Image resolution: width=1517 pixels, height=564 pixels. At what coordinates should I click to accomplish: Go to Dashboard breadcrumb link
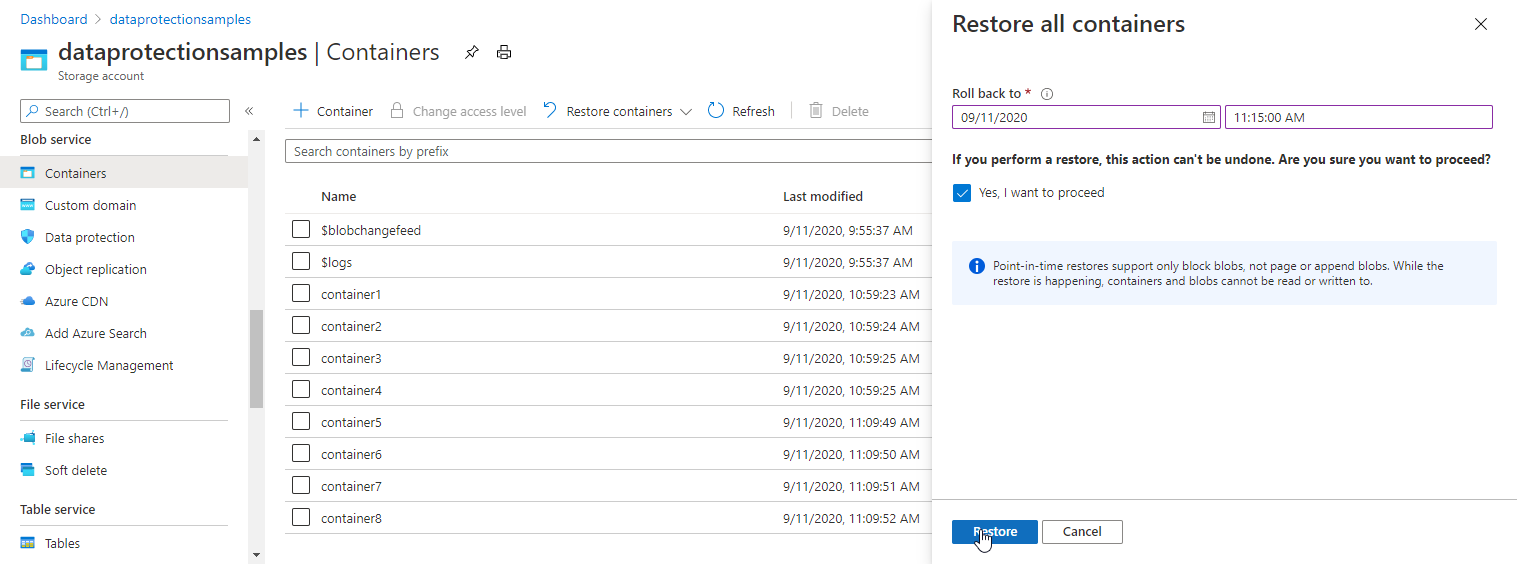tap(54, 19)
